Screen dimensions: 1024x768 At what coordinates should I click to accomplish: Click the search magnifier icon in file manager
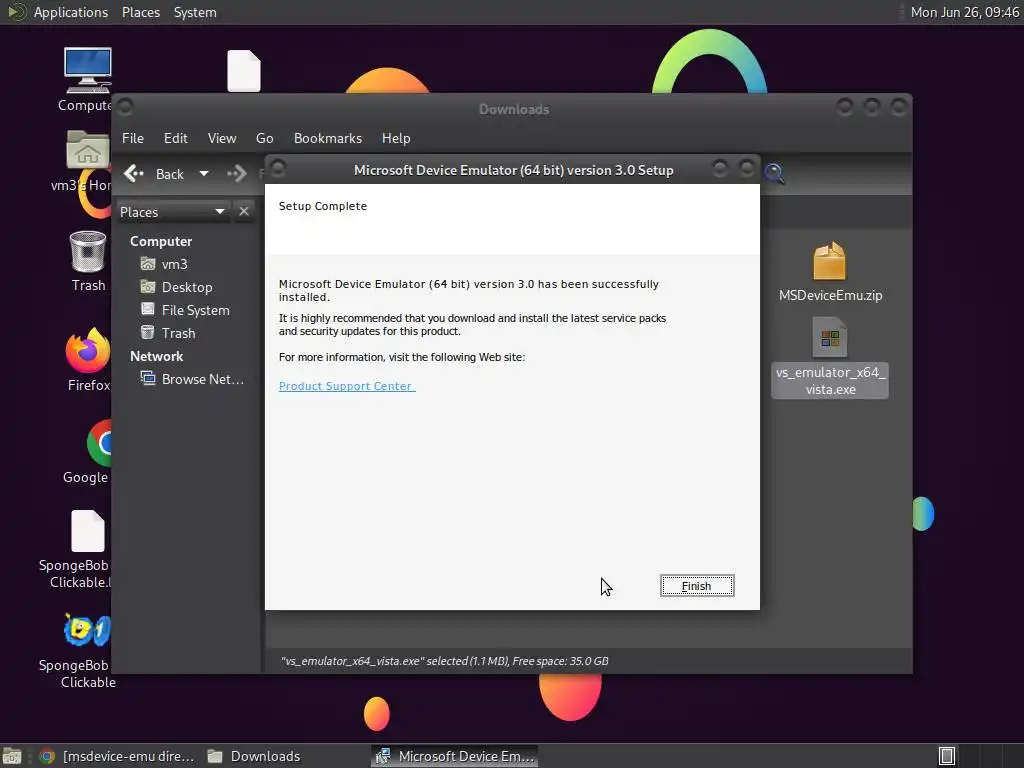coord(775,174)
